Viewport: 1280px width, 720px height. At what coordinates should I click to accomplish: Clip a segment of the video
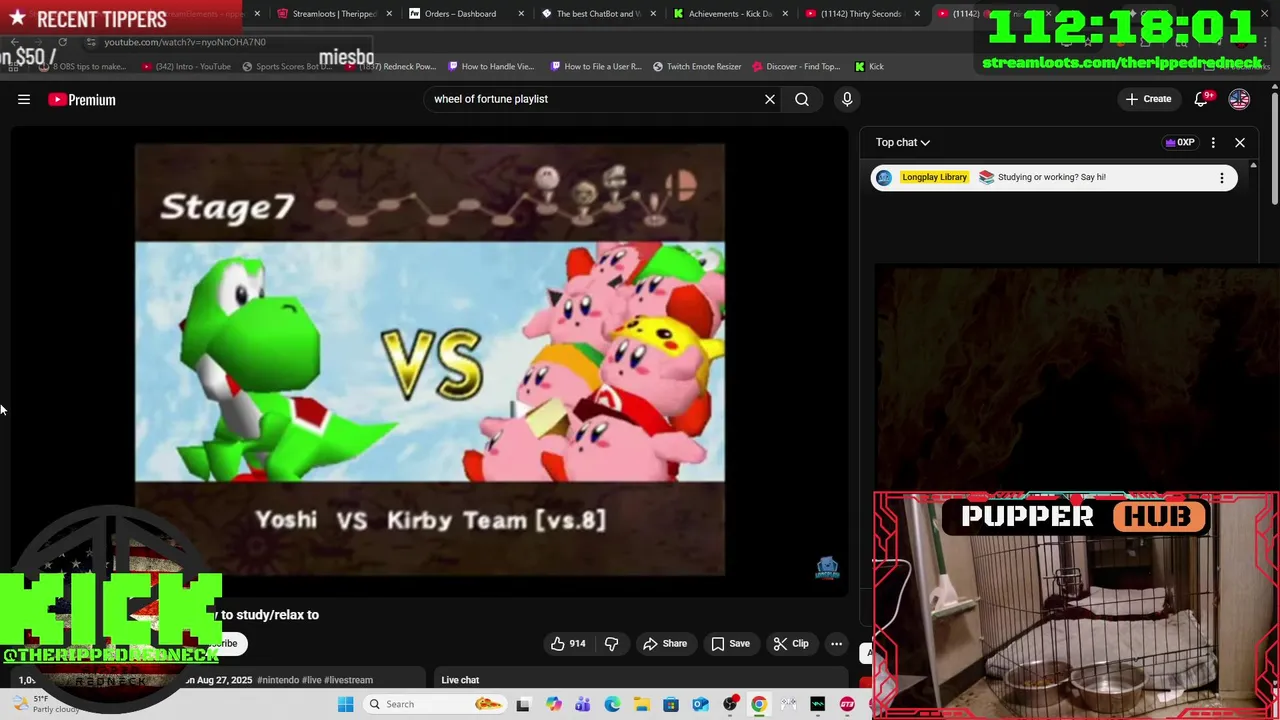click(791, 644)
